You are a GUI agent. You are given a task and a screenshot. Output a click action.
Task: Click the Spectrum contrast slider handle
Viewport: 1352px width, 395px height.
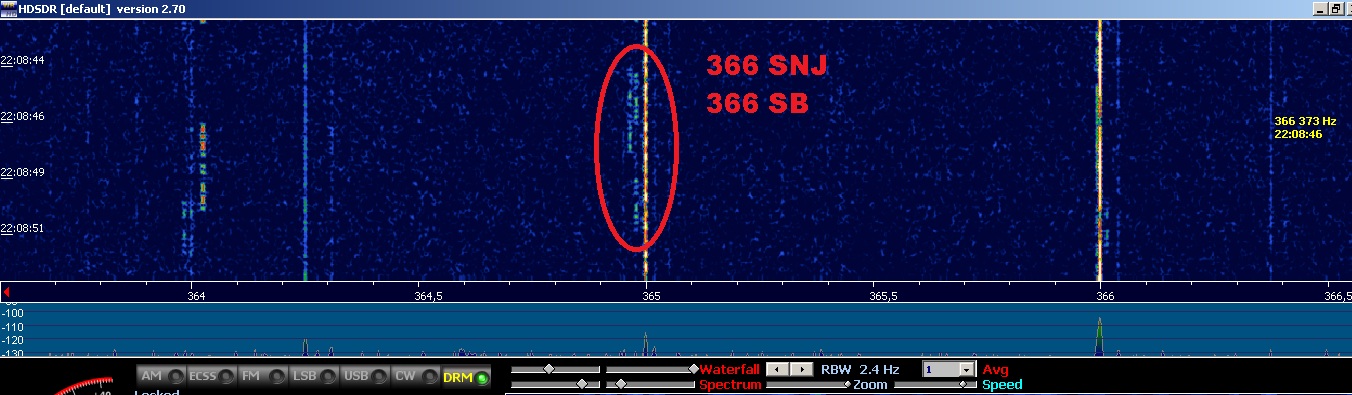point(620,384)
